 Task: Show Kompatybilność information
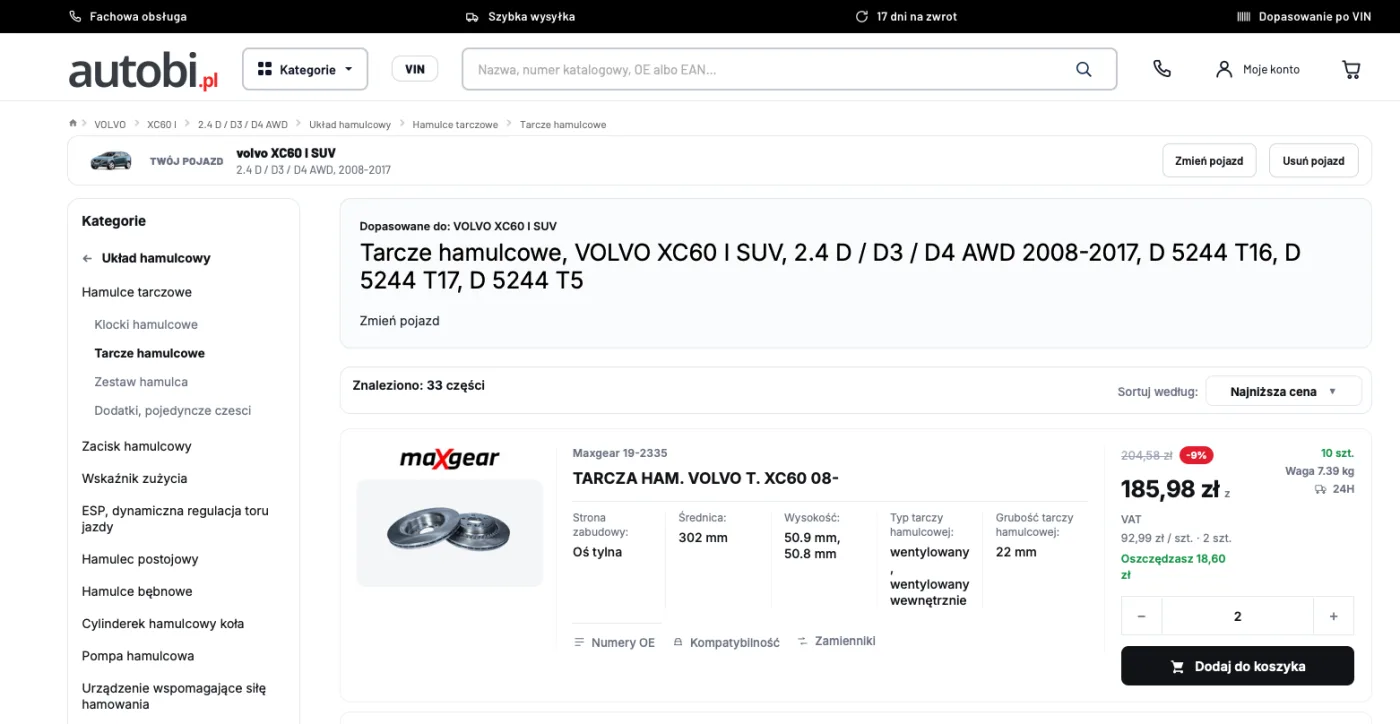click(x=726, y=642)
